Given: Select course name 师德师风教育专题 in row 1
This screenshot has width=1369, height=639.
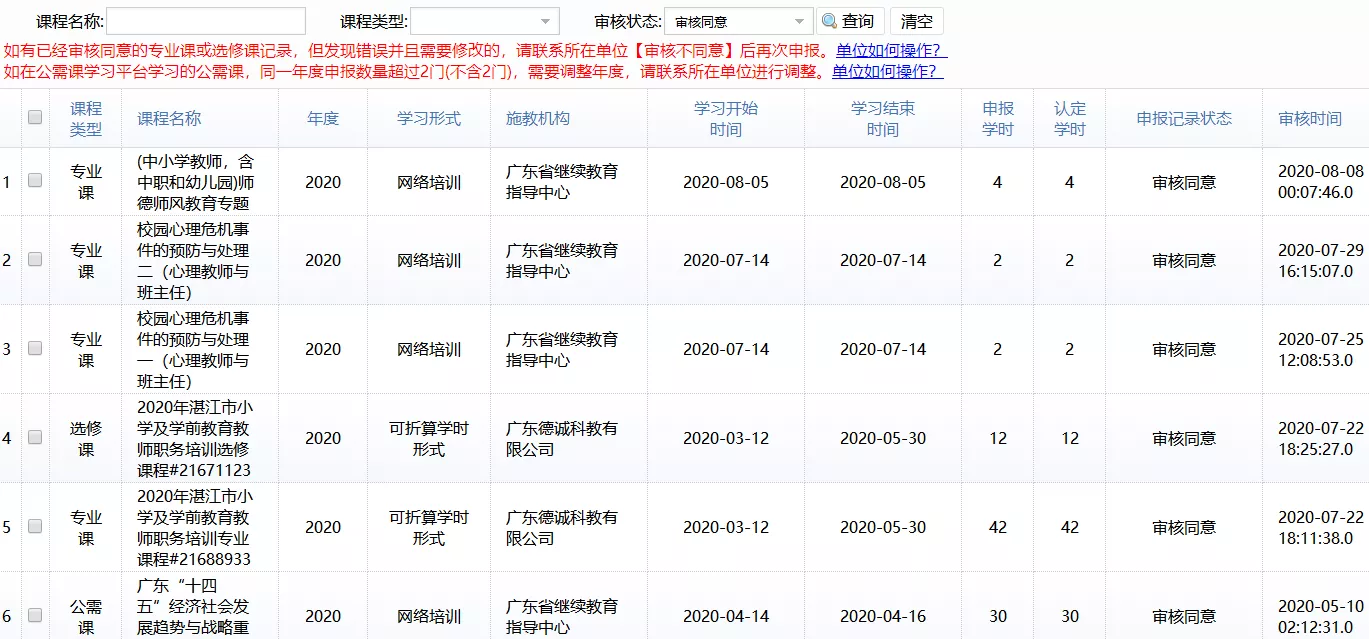Looking at the screenshot, I should (x=195, y=182).
